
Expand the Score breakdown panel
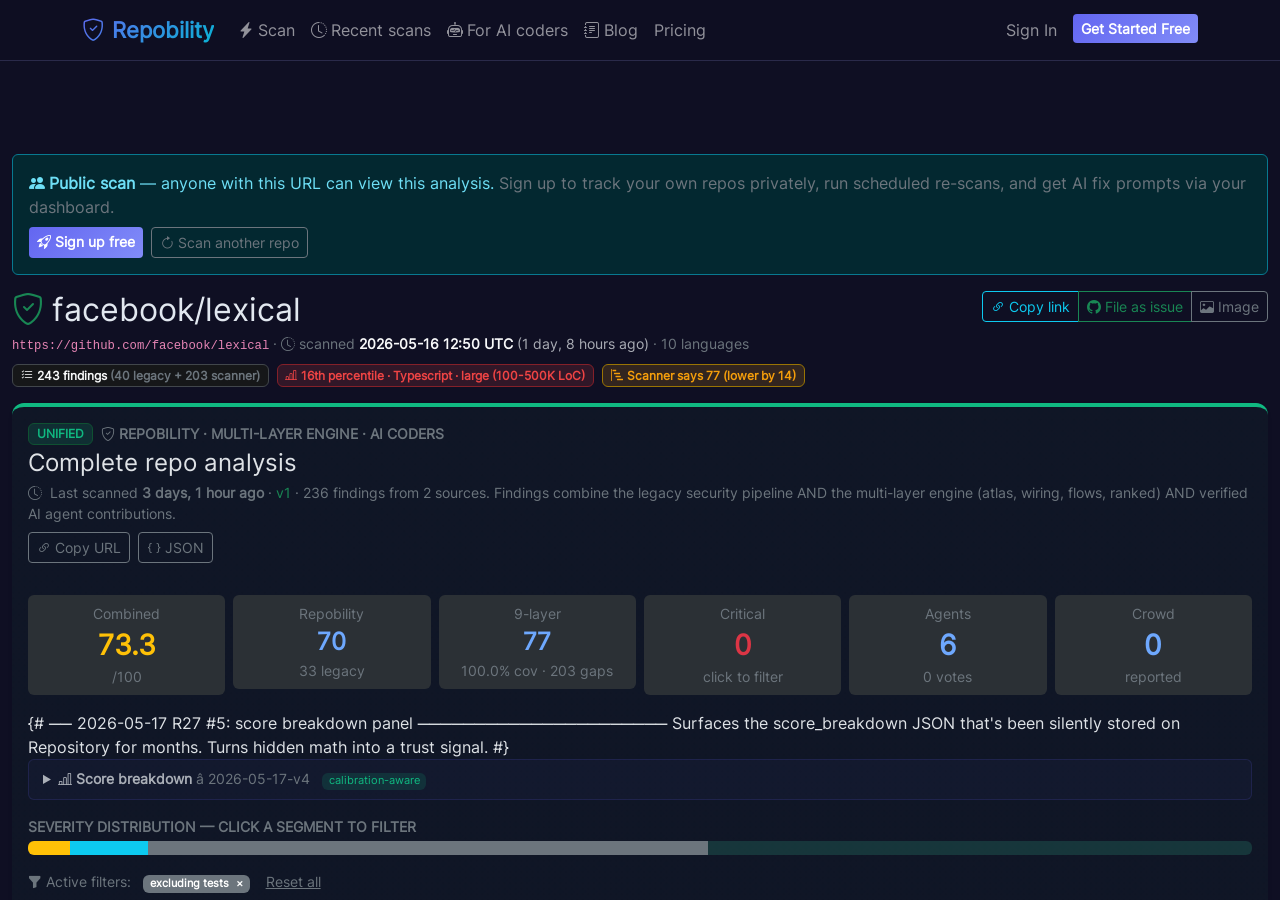tap(640, 779)
